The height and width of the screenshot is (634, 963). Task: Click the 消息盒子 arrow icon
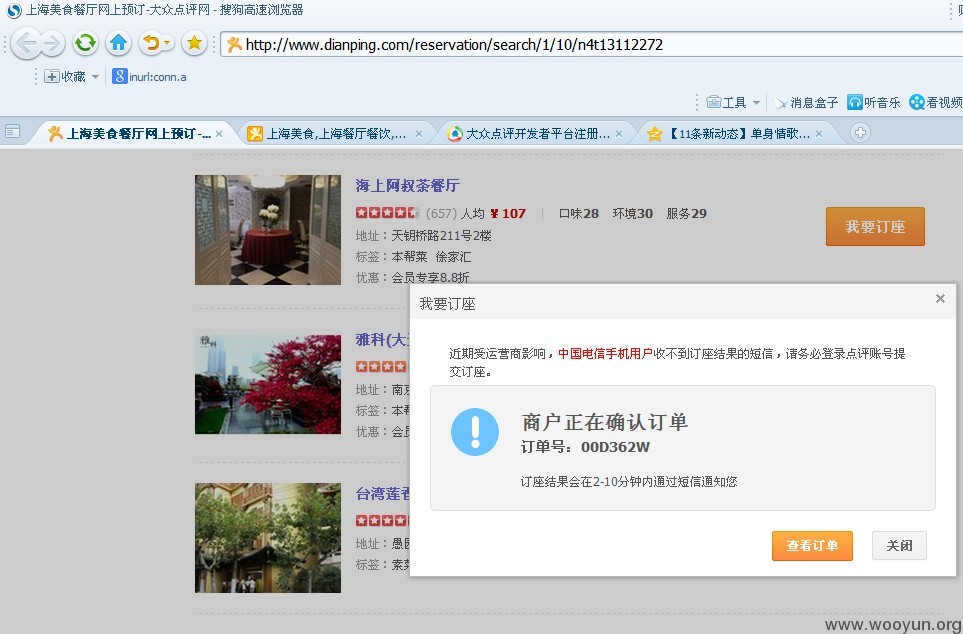(x=781, y=103)
